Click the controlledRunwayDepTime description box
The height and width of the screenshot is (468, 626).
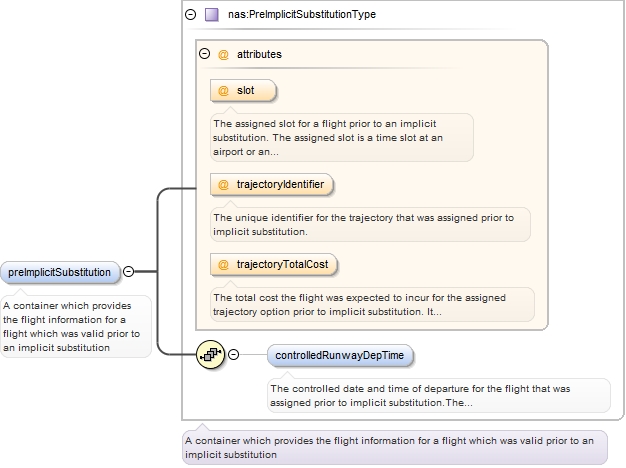point(438,396)
